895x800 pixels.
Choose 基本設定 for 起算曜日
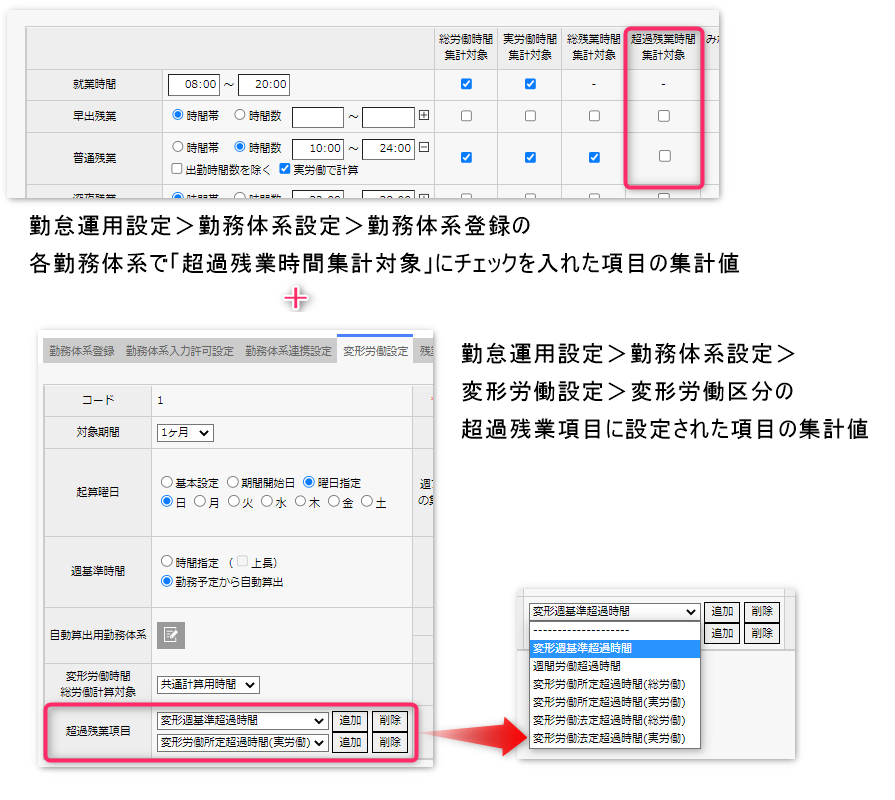coord(166,482)
